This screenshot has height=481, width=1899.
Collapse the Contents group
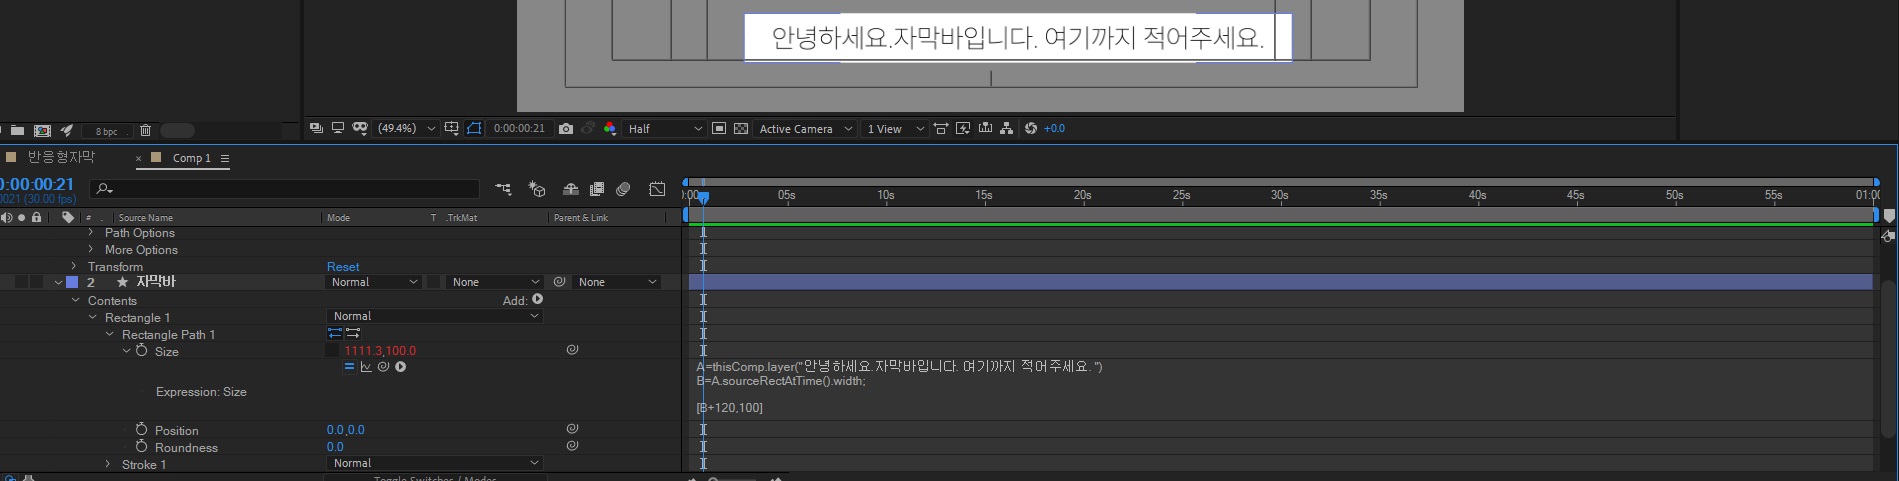click(x=75, y=300)
